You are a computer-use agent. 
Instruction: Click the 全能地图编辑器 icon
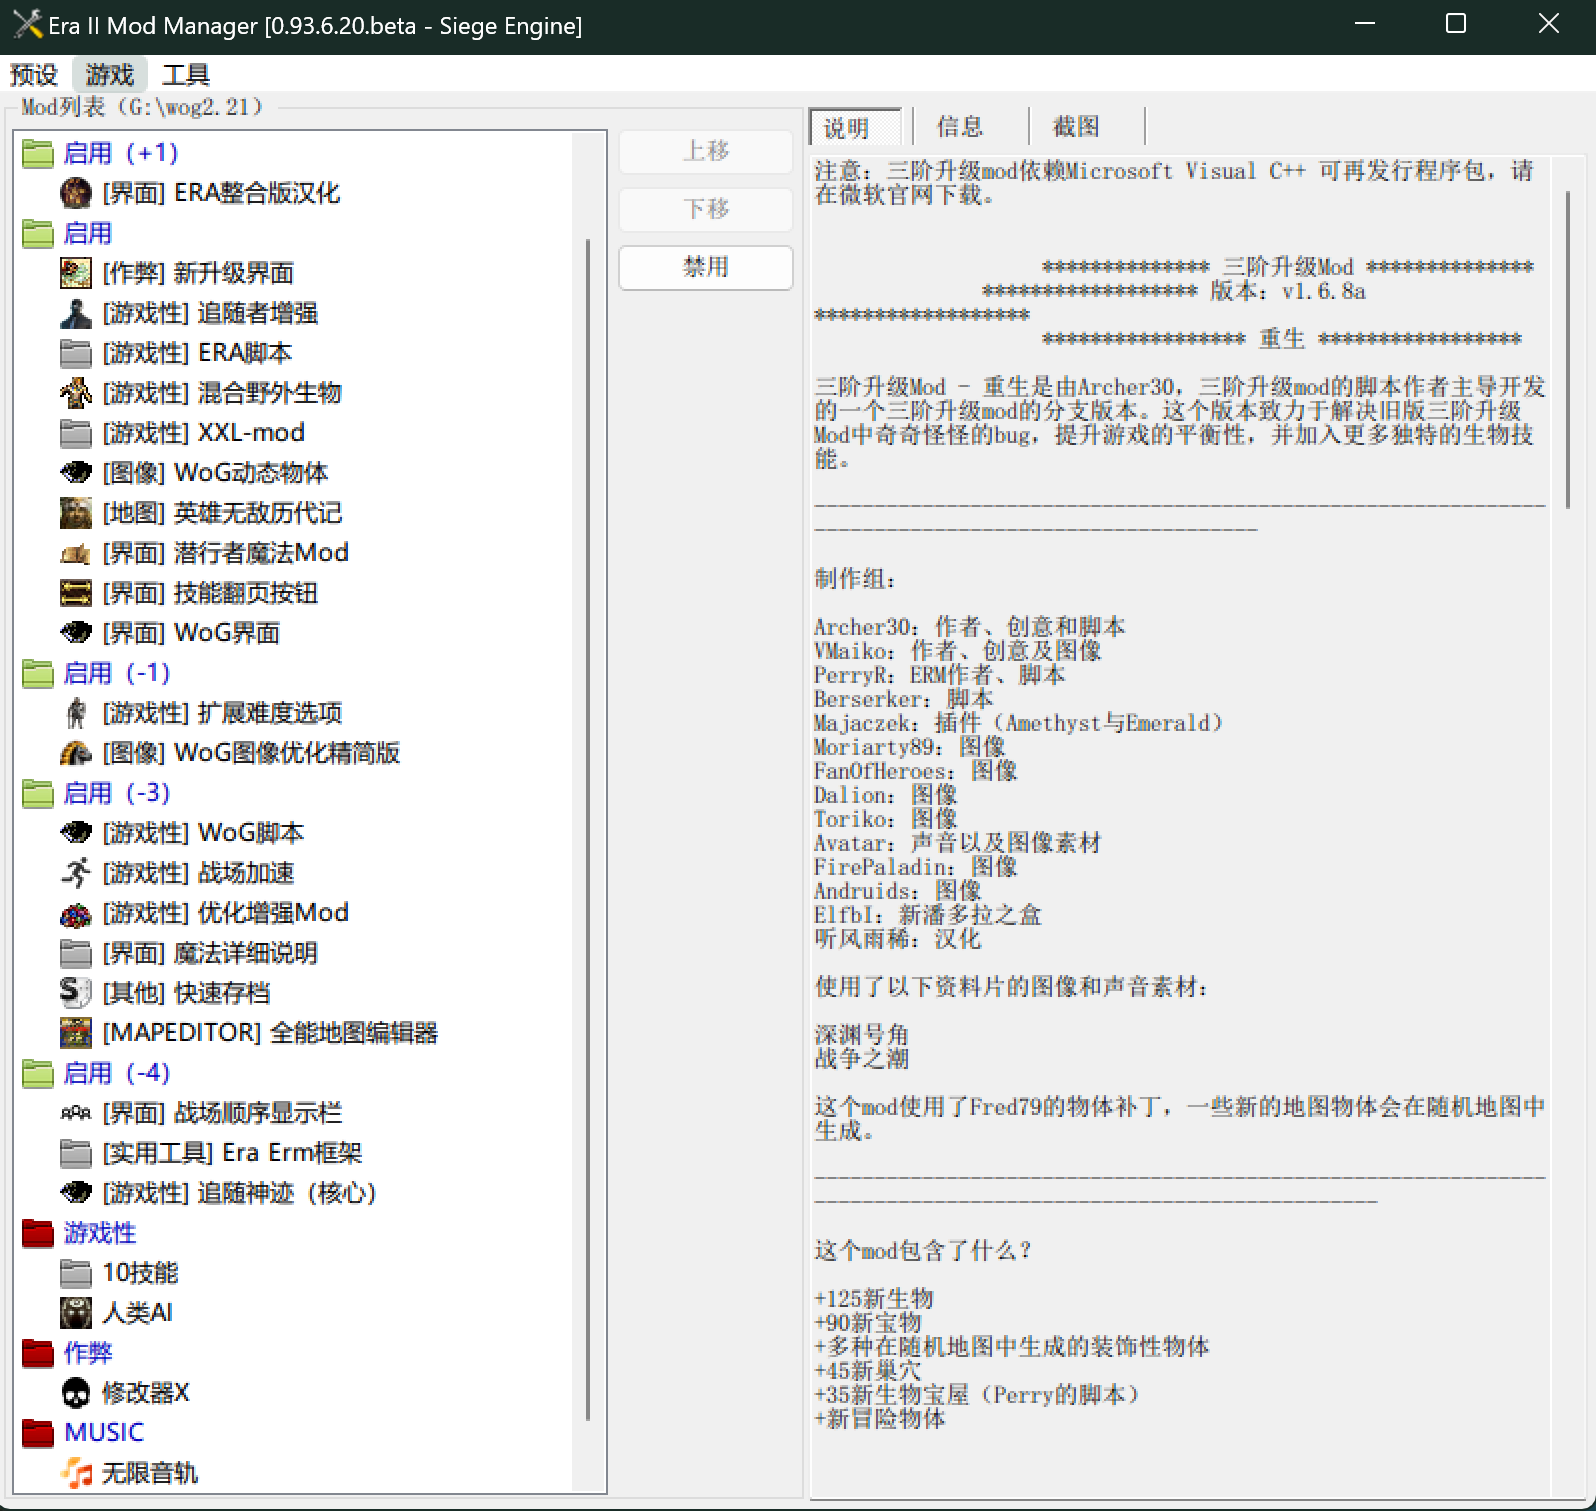coord(76,1033)
